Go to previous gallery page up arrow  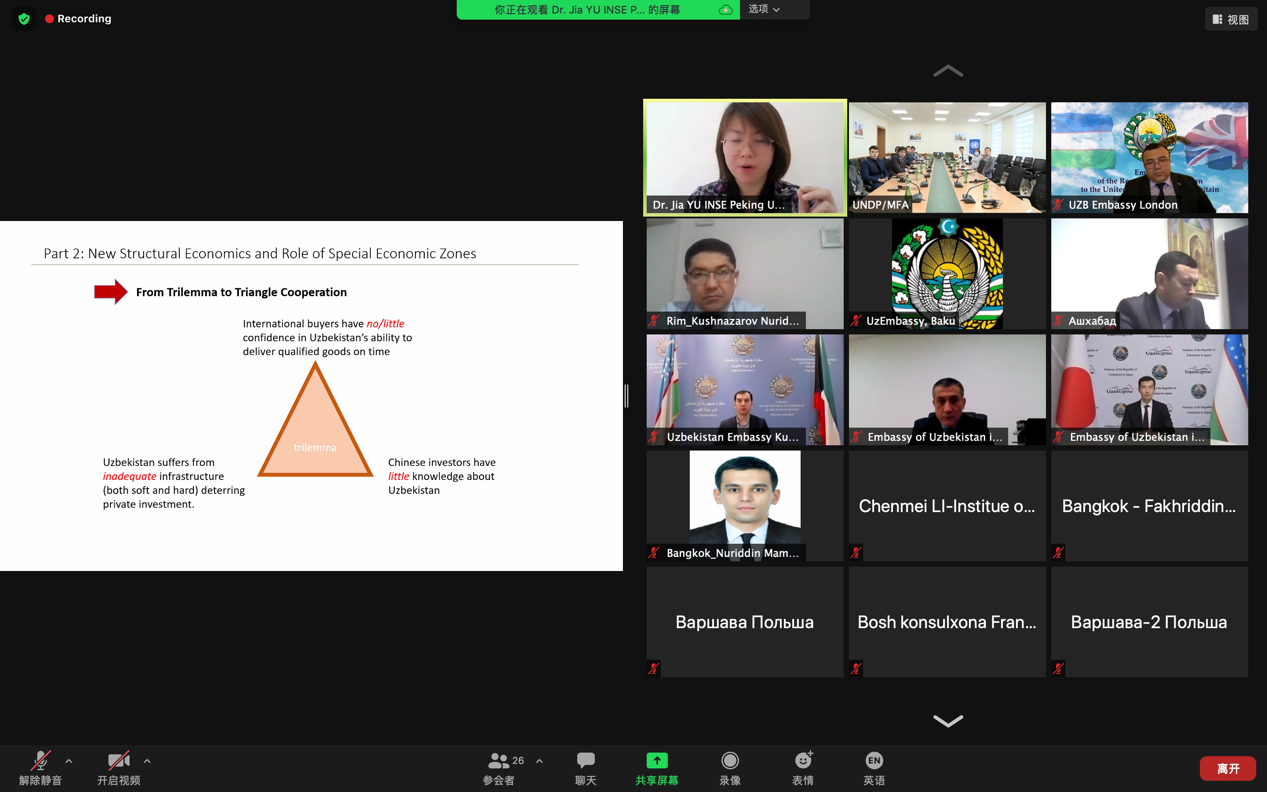(948, 71)
